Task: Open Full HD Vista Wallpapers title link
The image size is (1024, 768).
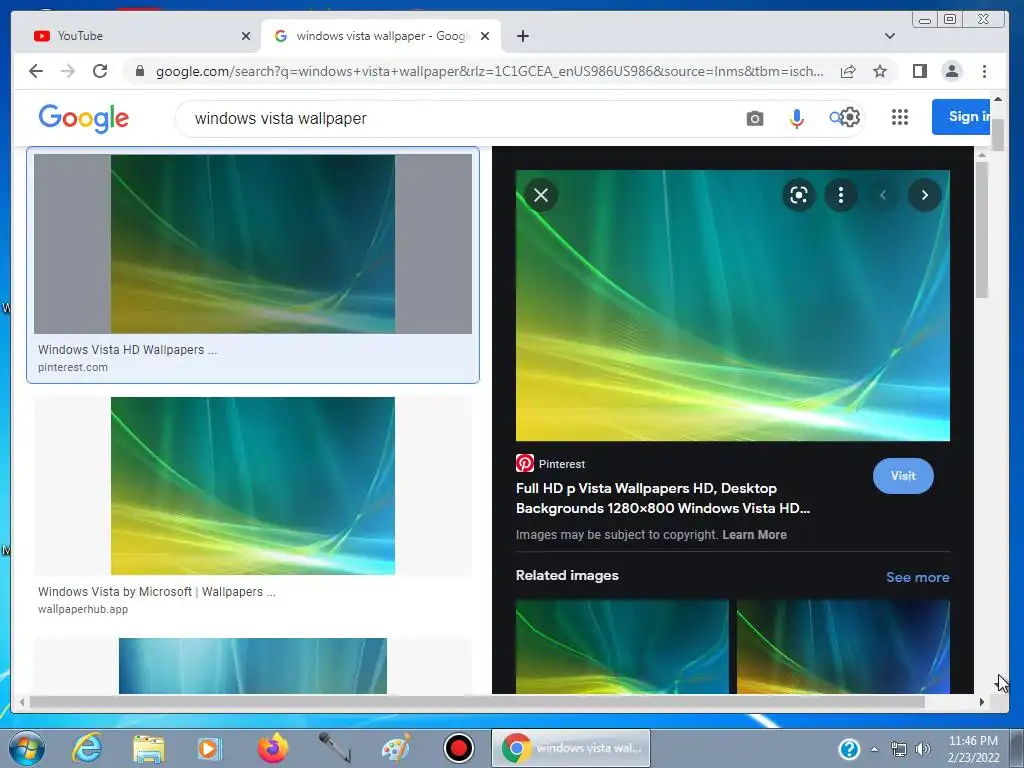Action: [663, 498]
